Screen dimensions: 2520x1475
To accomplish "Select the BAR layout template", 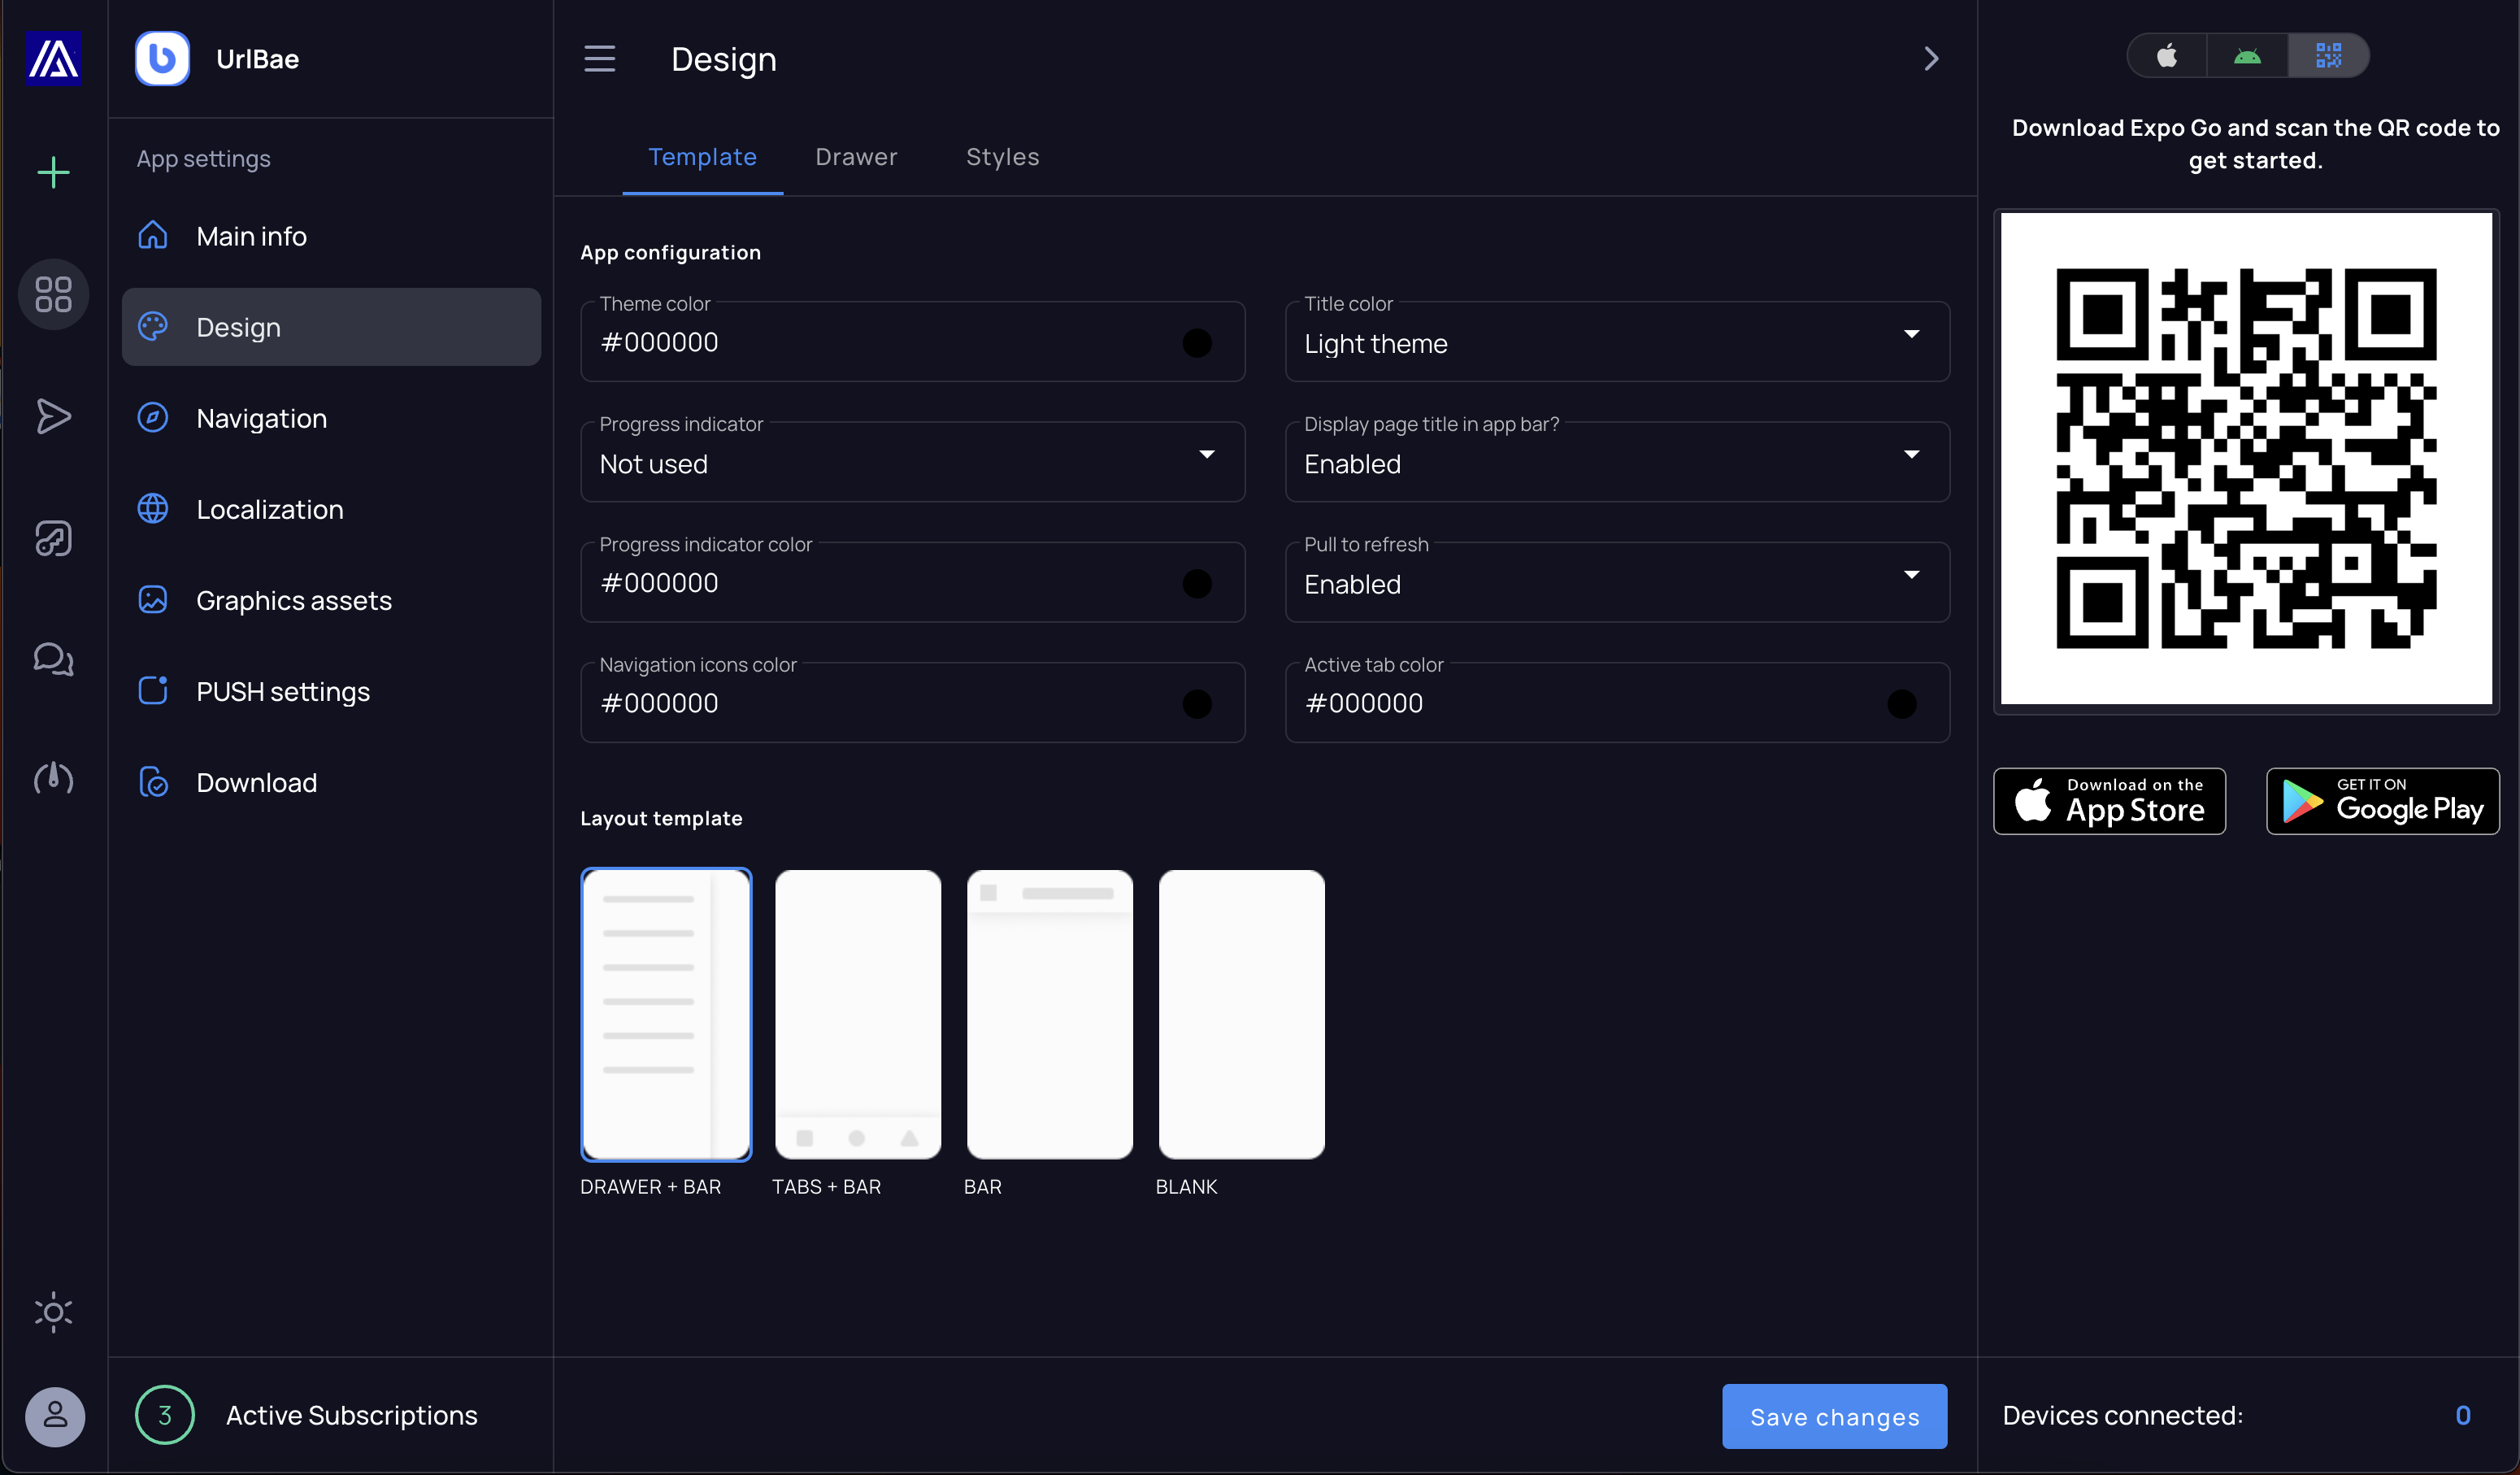I will pyautogui.click(x=1049, y=1015).
